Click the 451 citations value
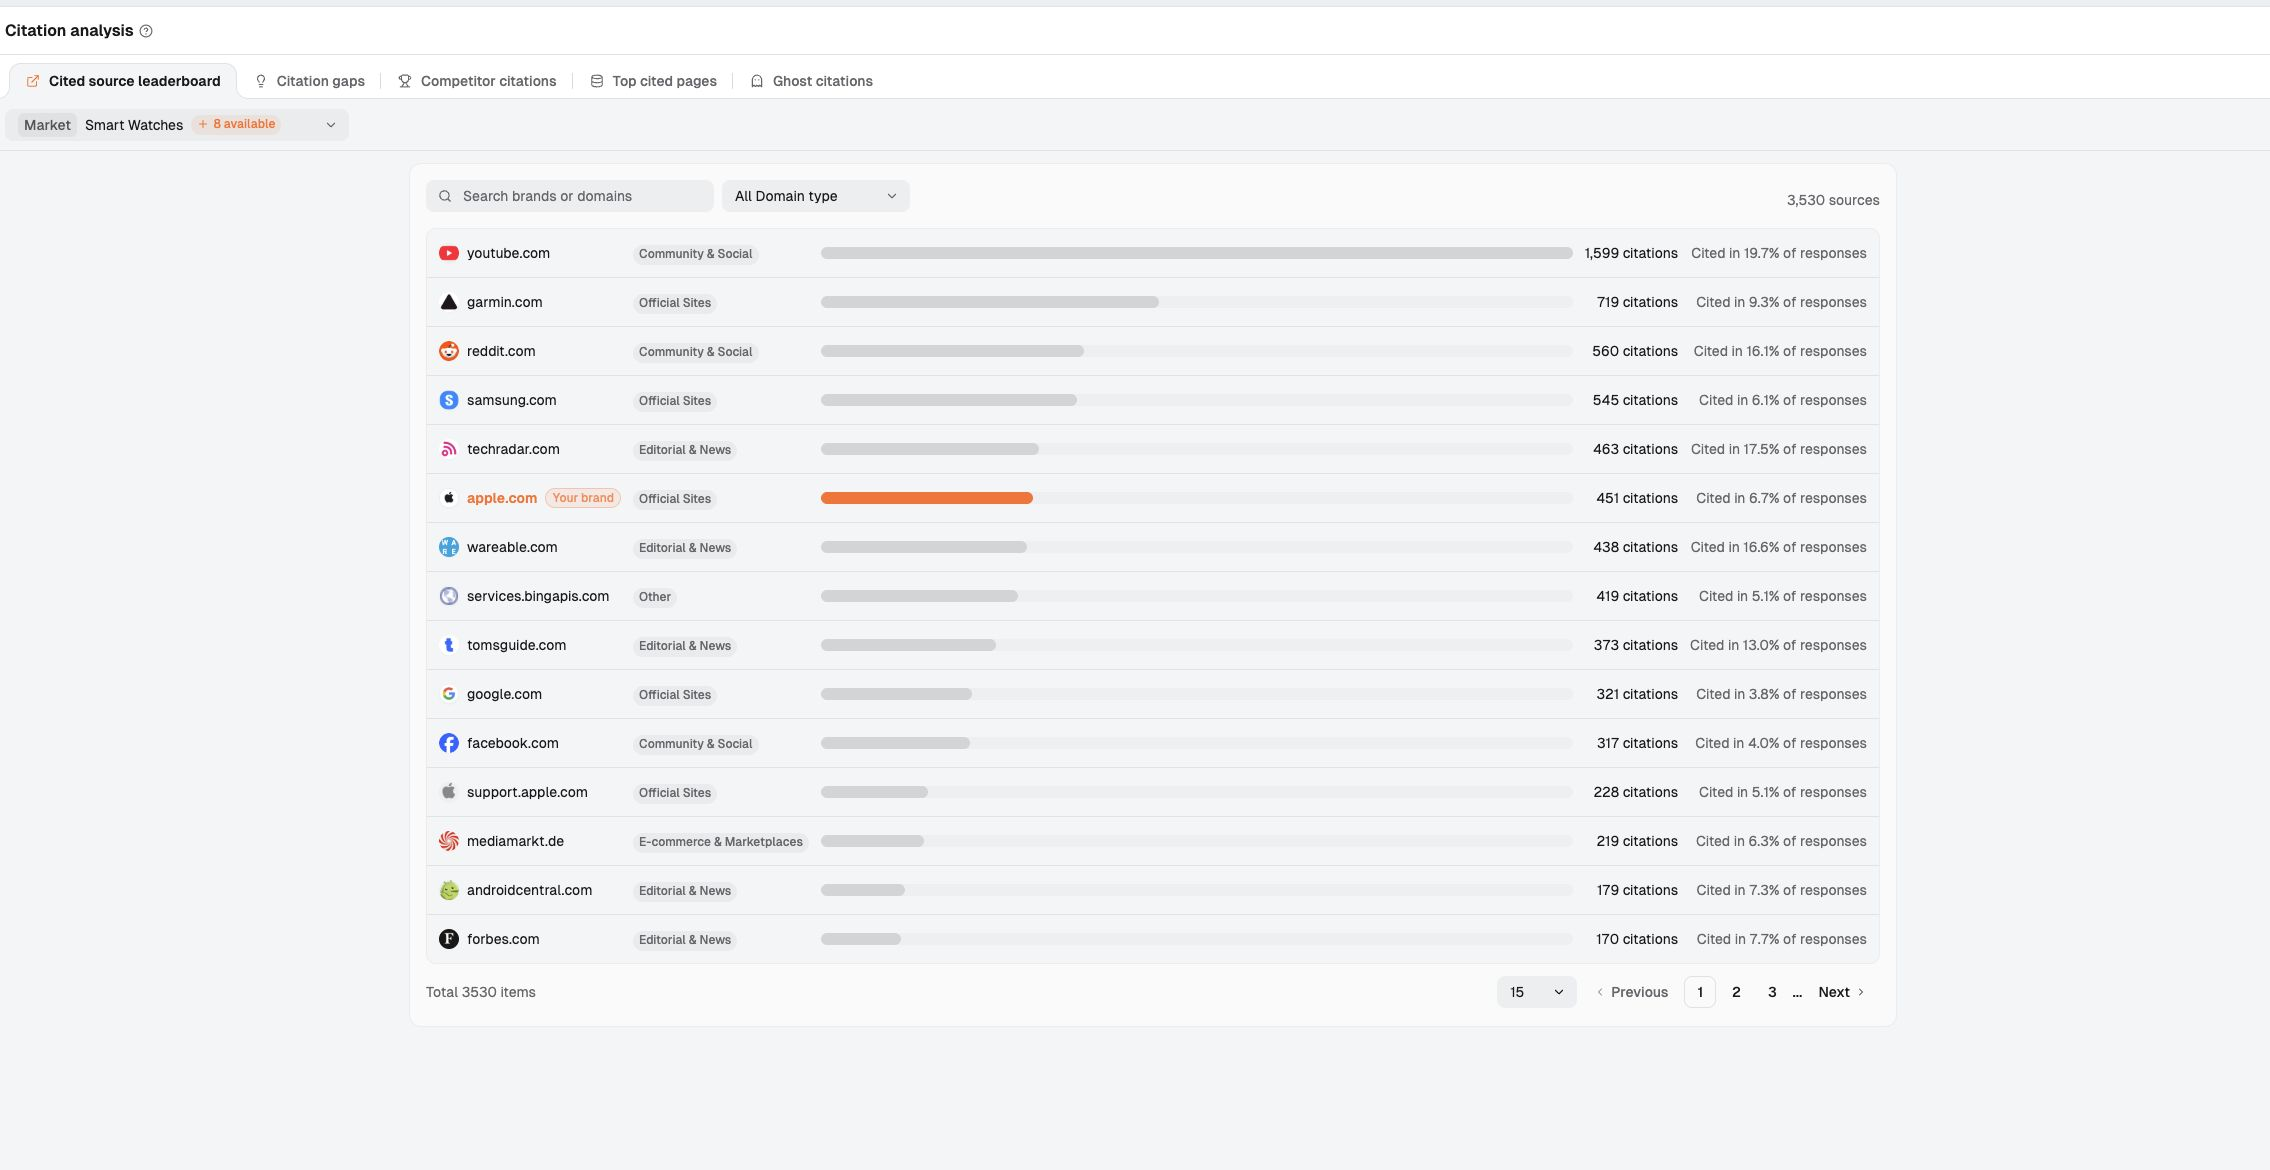 [x=1637, y=498]
